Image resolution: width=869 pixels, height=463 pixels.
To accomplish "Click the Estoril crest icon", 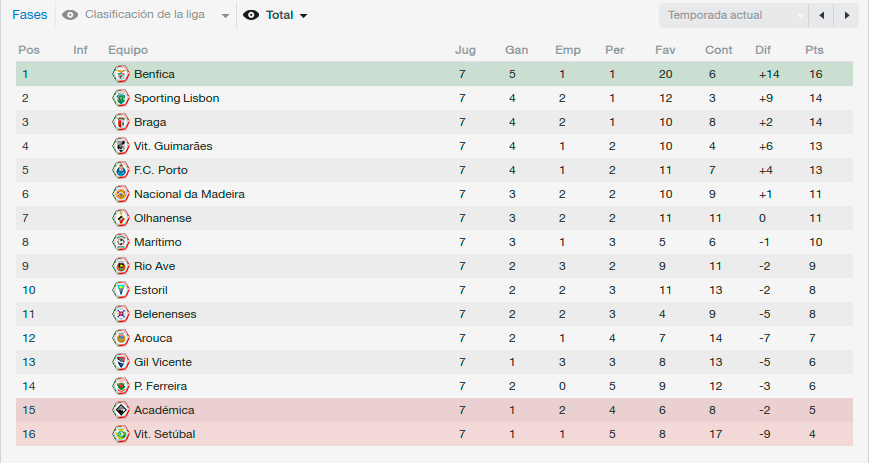I will [120, 290].
